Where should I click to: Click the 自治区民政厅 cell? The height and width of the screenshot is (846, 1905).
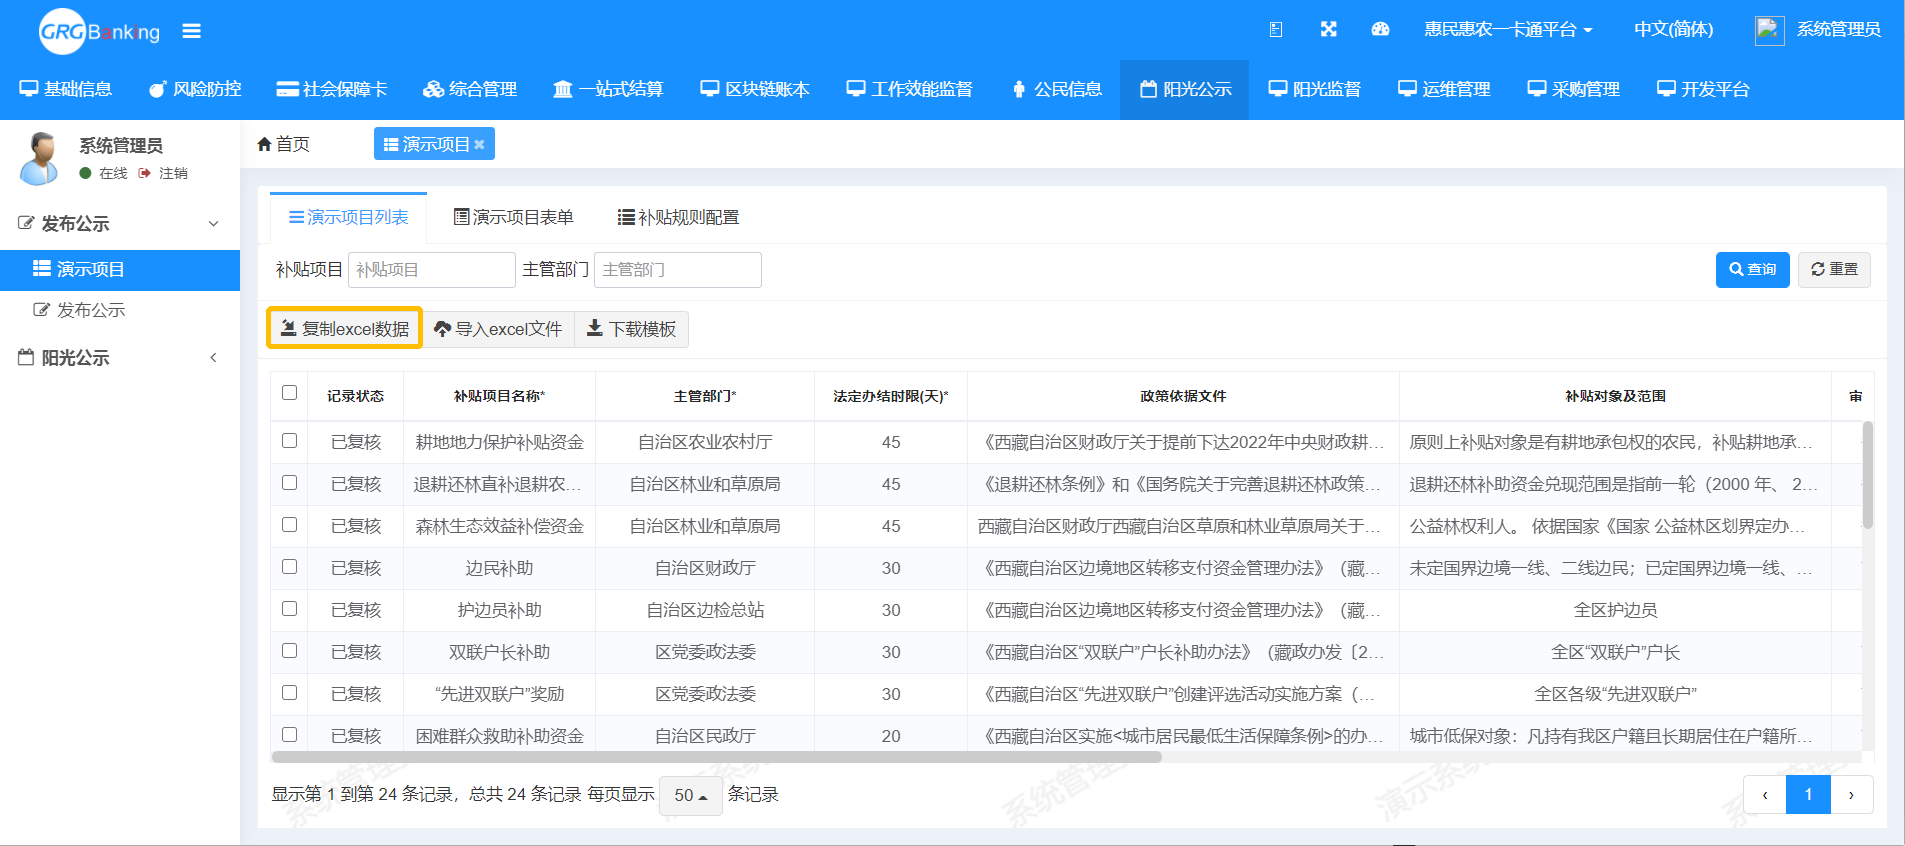[x=705, y=736]
